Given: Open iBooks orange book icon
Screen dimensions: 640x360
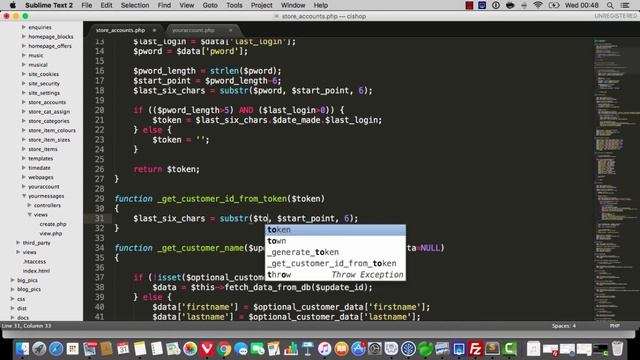Looking at the screenshot, I should (x=341, y=349).
